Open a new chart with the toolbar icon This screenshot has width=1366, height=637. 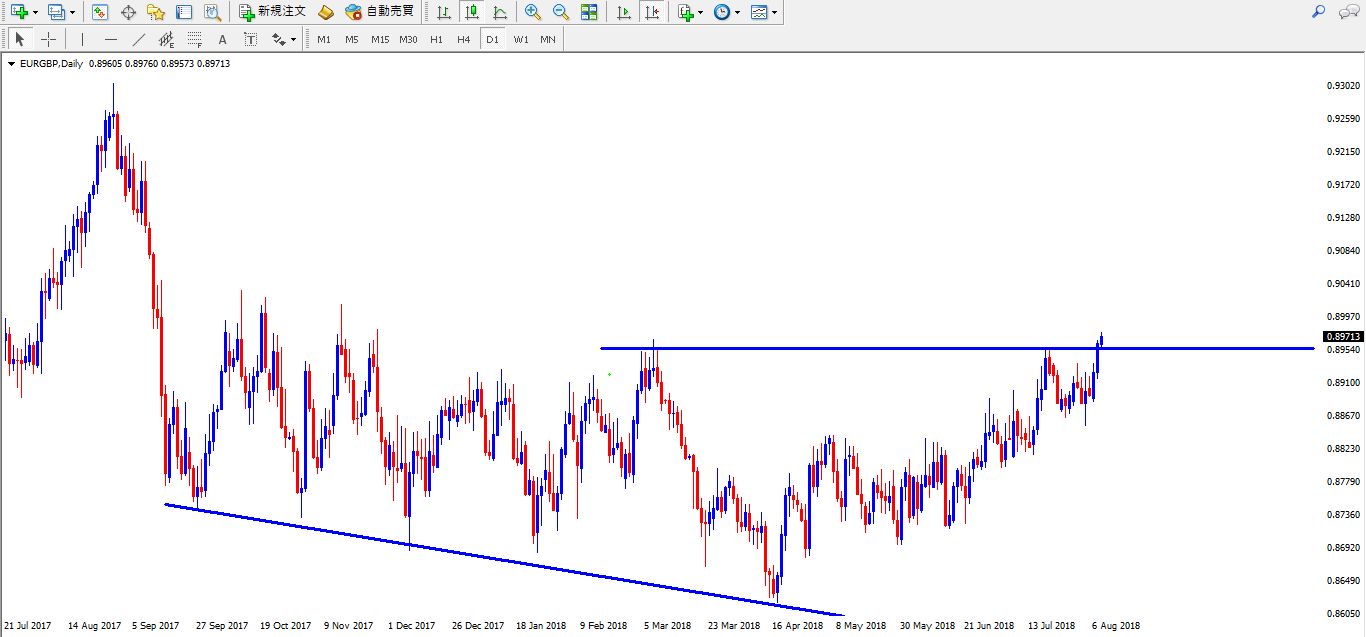coord(18,12)
